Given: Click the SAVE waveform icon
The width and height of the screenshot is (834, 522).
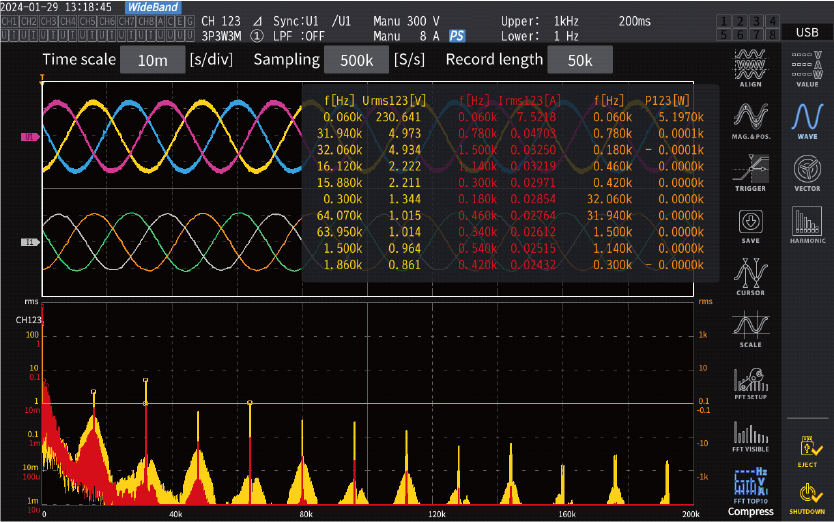Looking at the screenshot, I should (750, 225).
